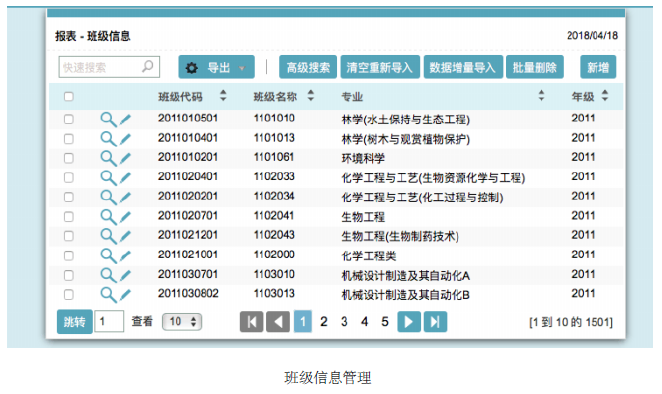Open the 导出 export dropdown
This screenshot has height=394, width=662.
(217, 67)
